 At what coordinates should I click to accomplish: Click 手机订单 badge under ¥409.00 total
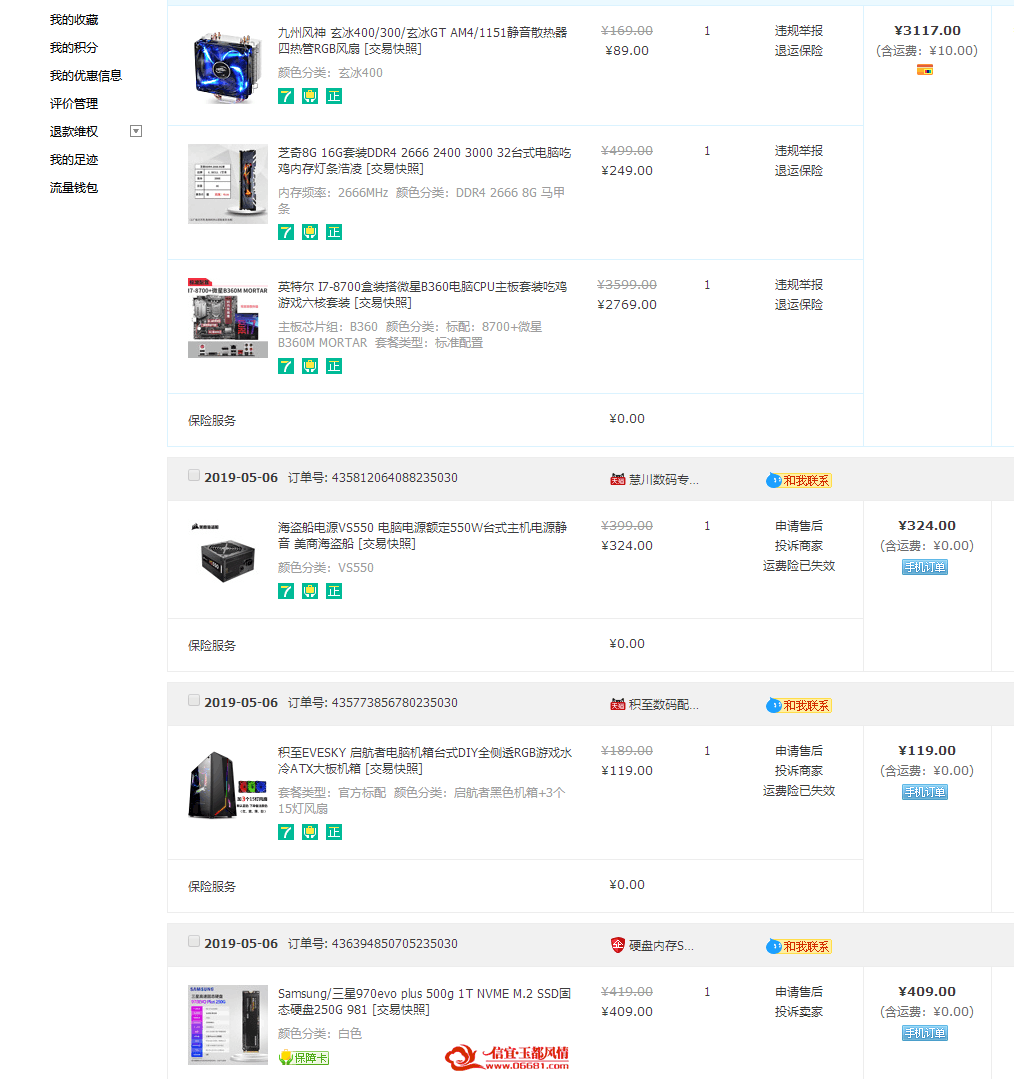[925, 1033]
